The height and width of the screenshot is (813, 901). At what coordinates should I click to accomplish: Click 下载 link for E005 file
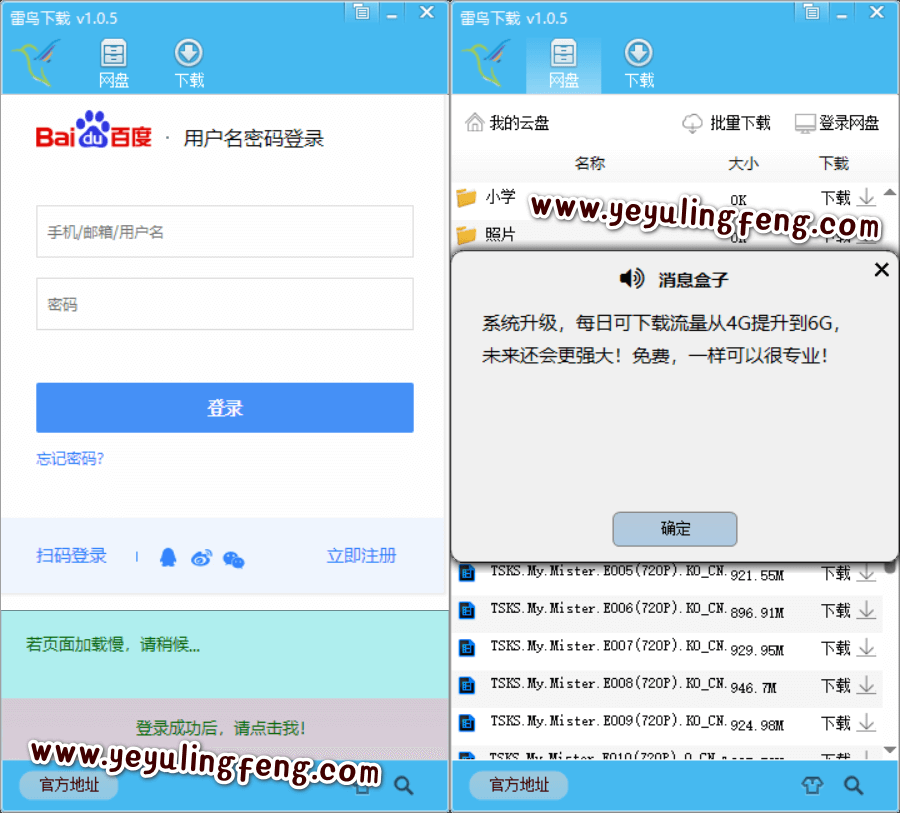pos(835,573)
